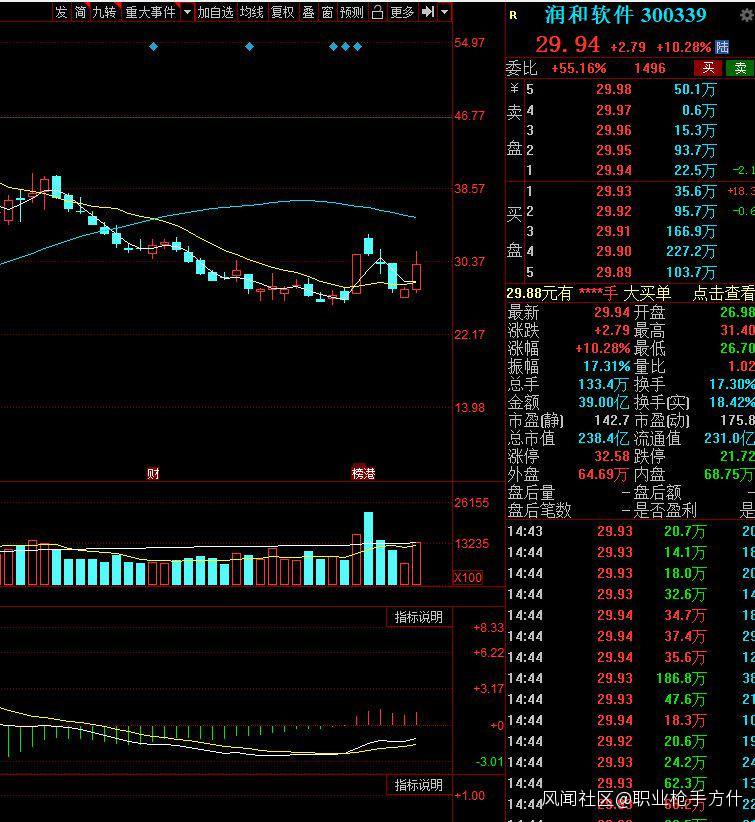755x822 pixels.
Task: Click 加自选 to add to watchlist
Action: click(x=215, y=12)
